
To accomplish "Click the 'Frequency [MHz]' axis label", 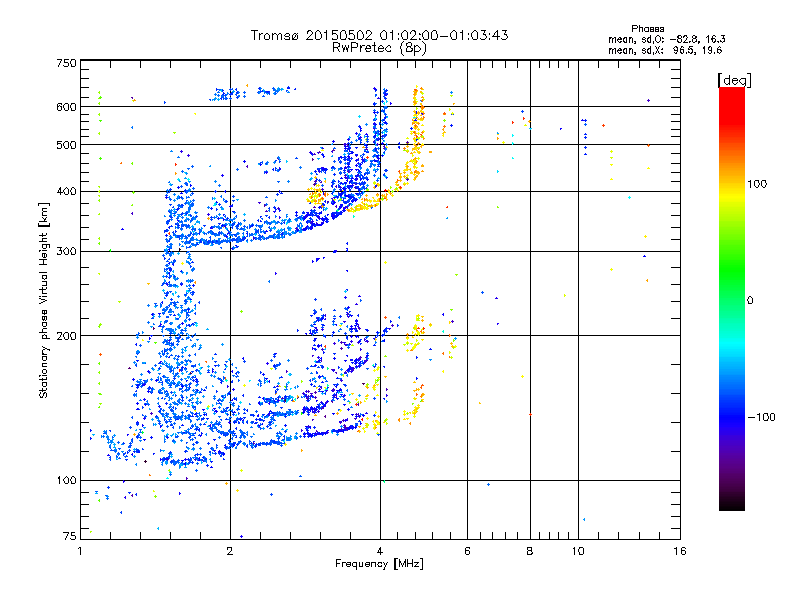I will pyautogui.click(x=379, y=564).
